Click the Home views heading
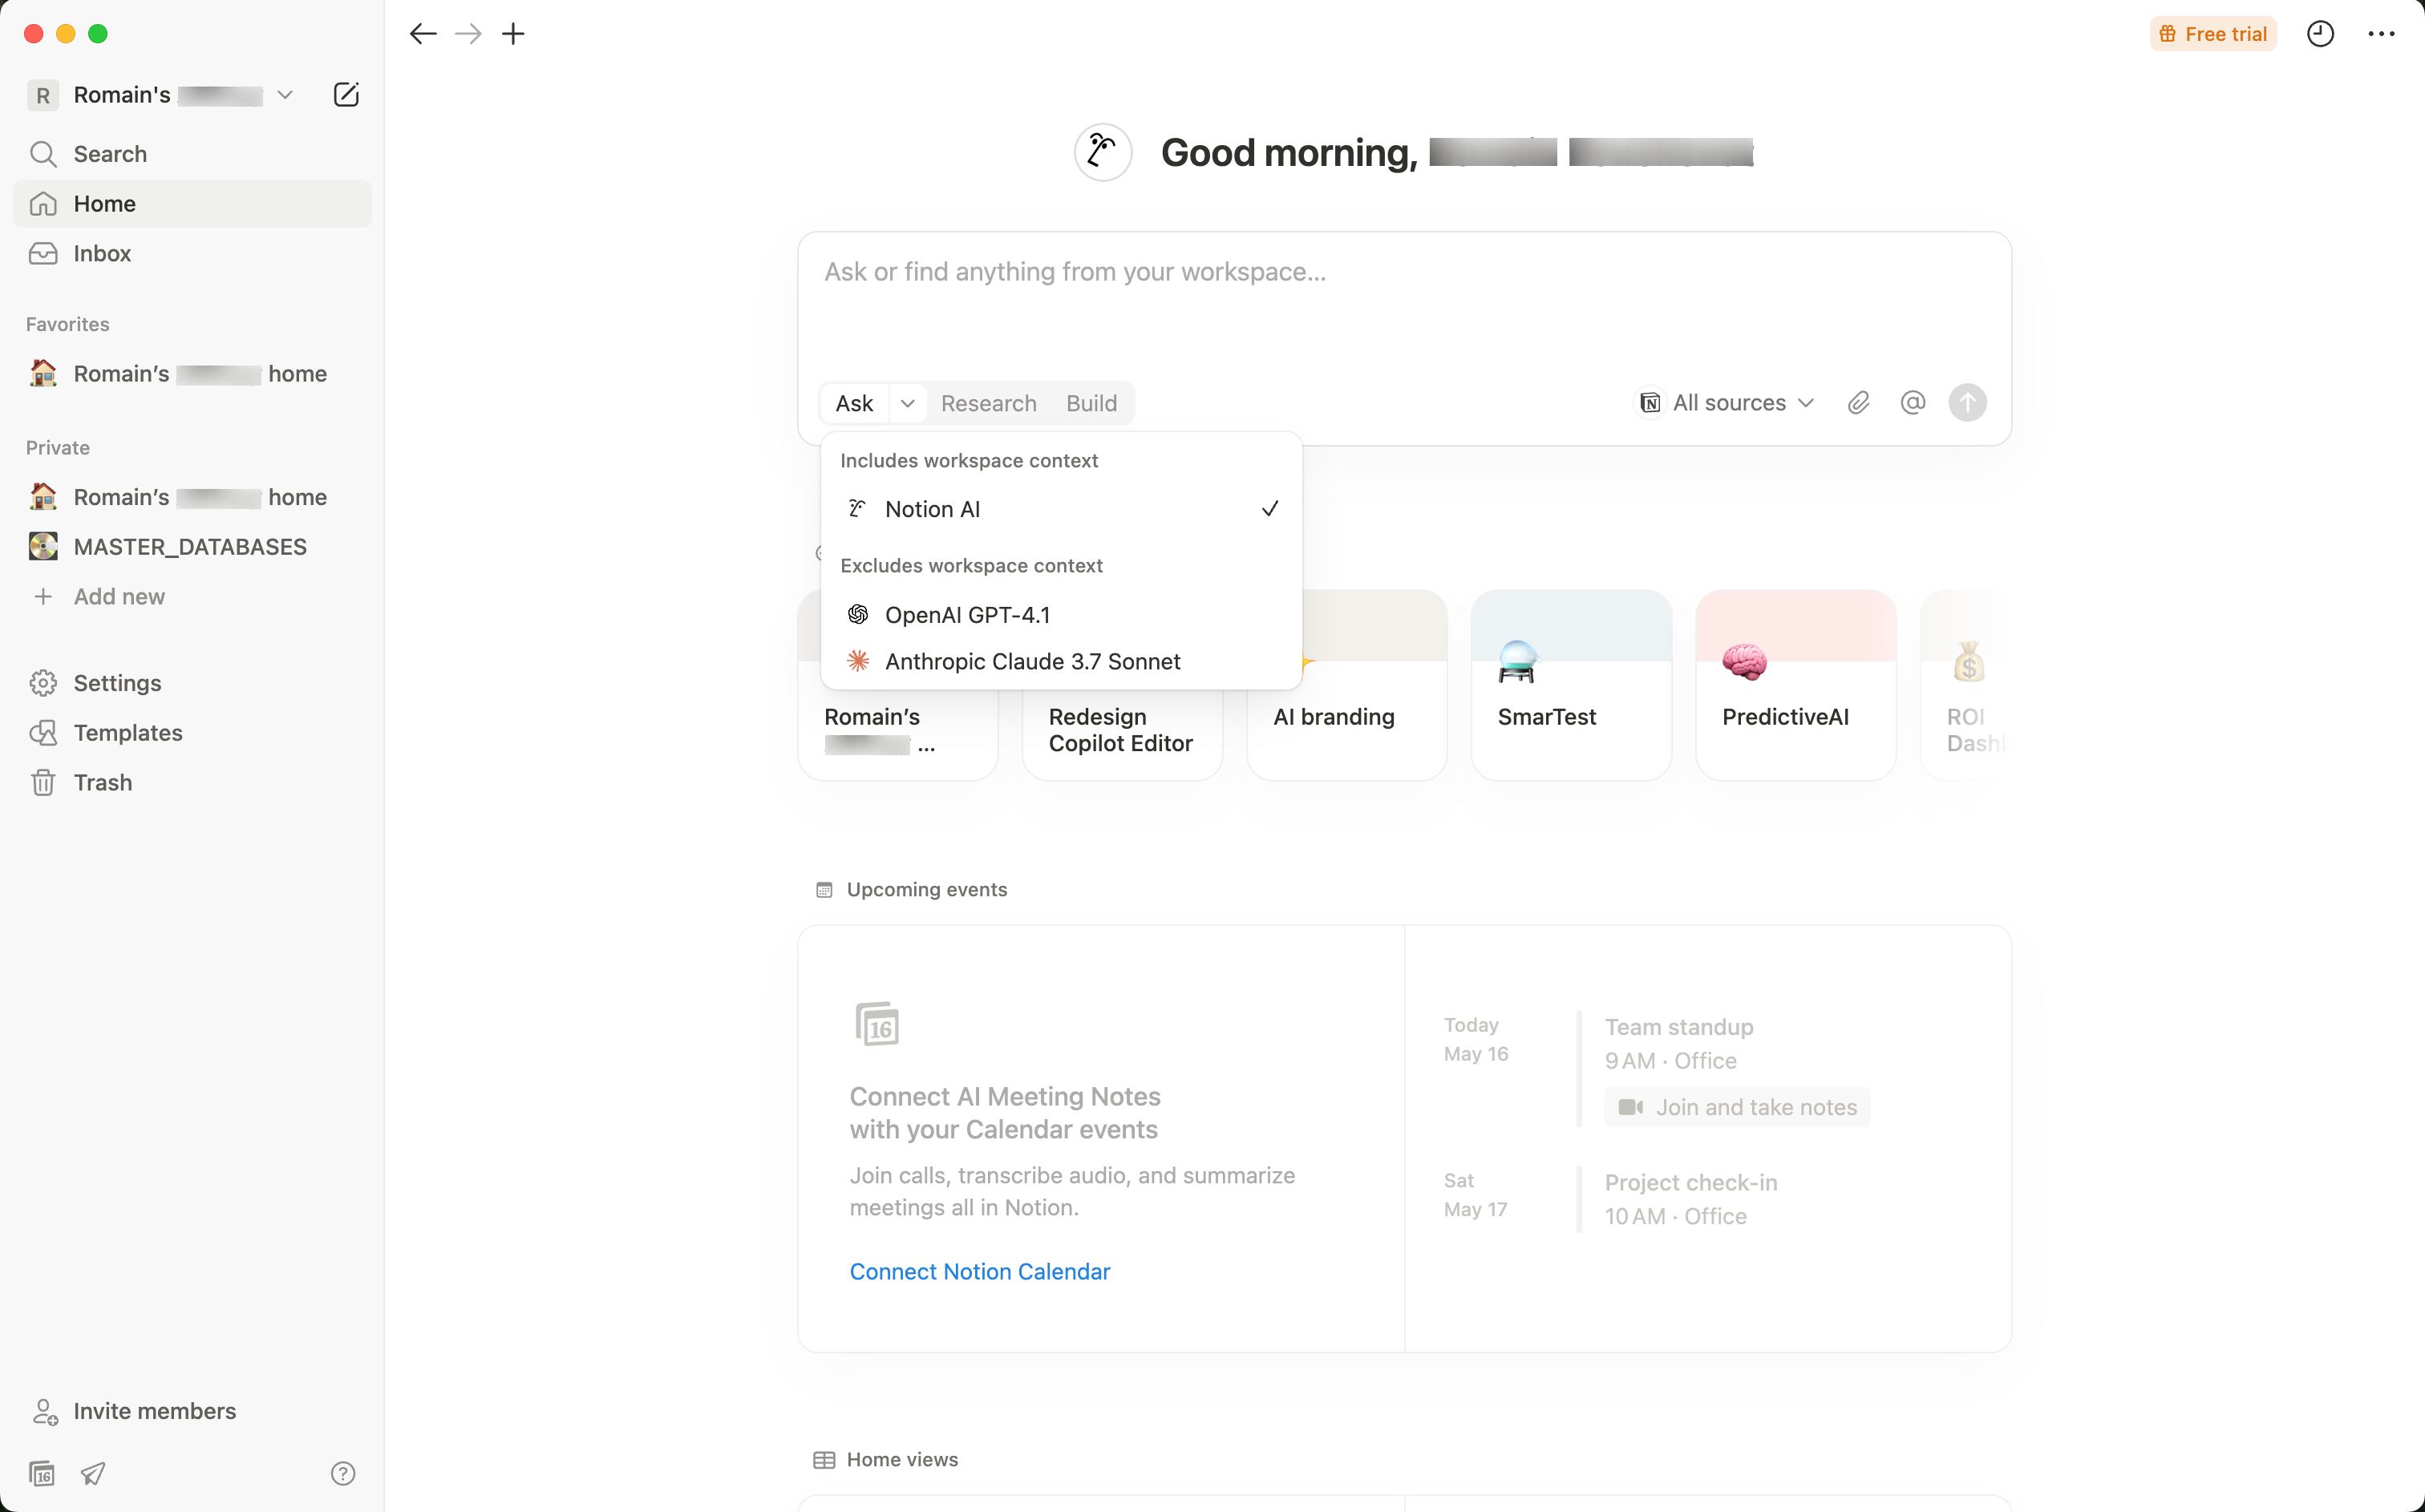The height and width of the screenshot is (1512, 2425). point(902,1460)
